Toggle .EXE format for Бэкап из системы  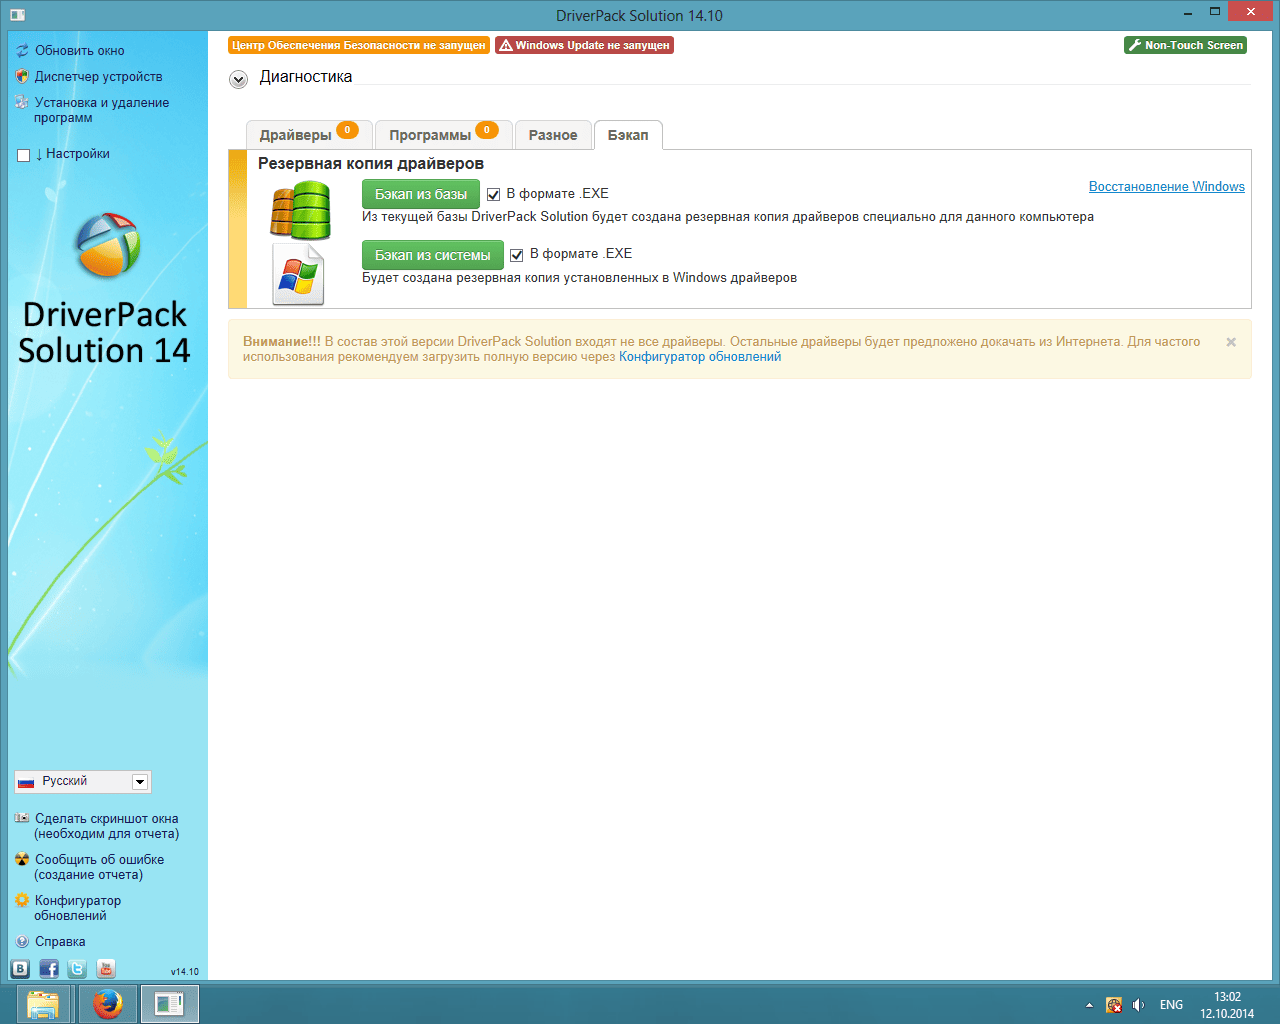coord(516,255)
